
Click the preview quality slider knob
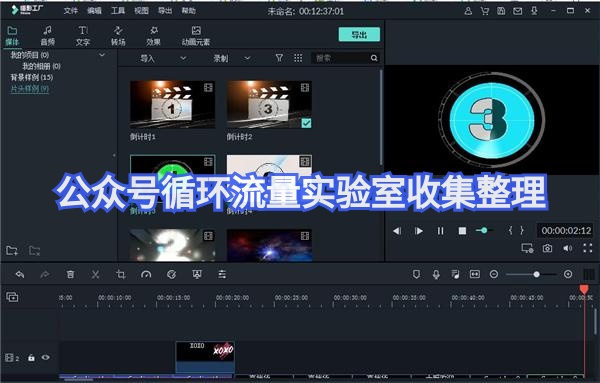click(x=484, y=230)
